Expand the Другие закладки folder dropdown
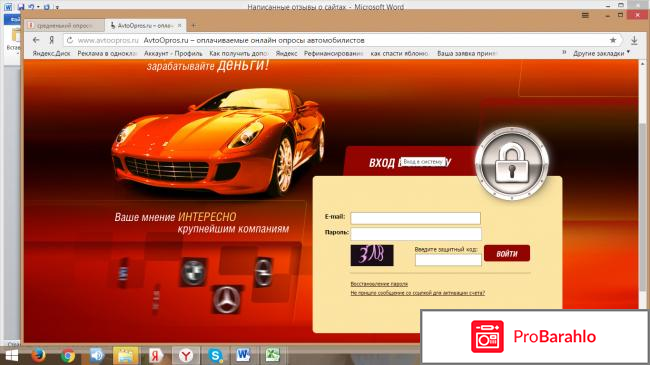The width and height of the screenshot is (650, 365). click(x=601, y=53)
